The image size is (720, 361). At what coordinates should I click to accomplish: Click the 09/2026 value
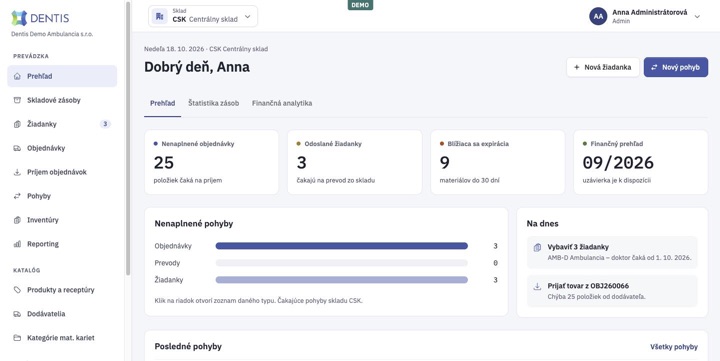point(618,163)
